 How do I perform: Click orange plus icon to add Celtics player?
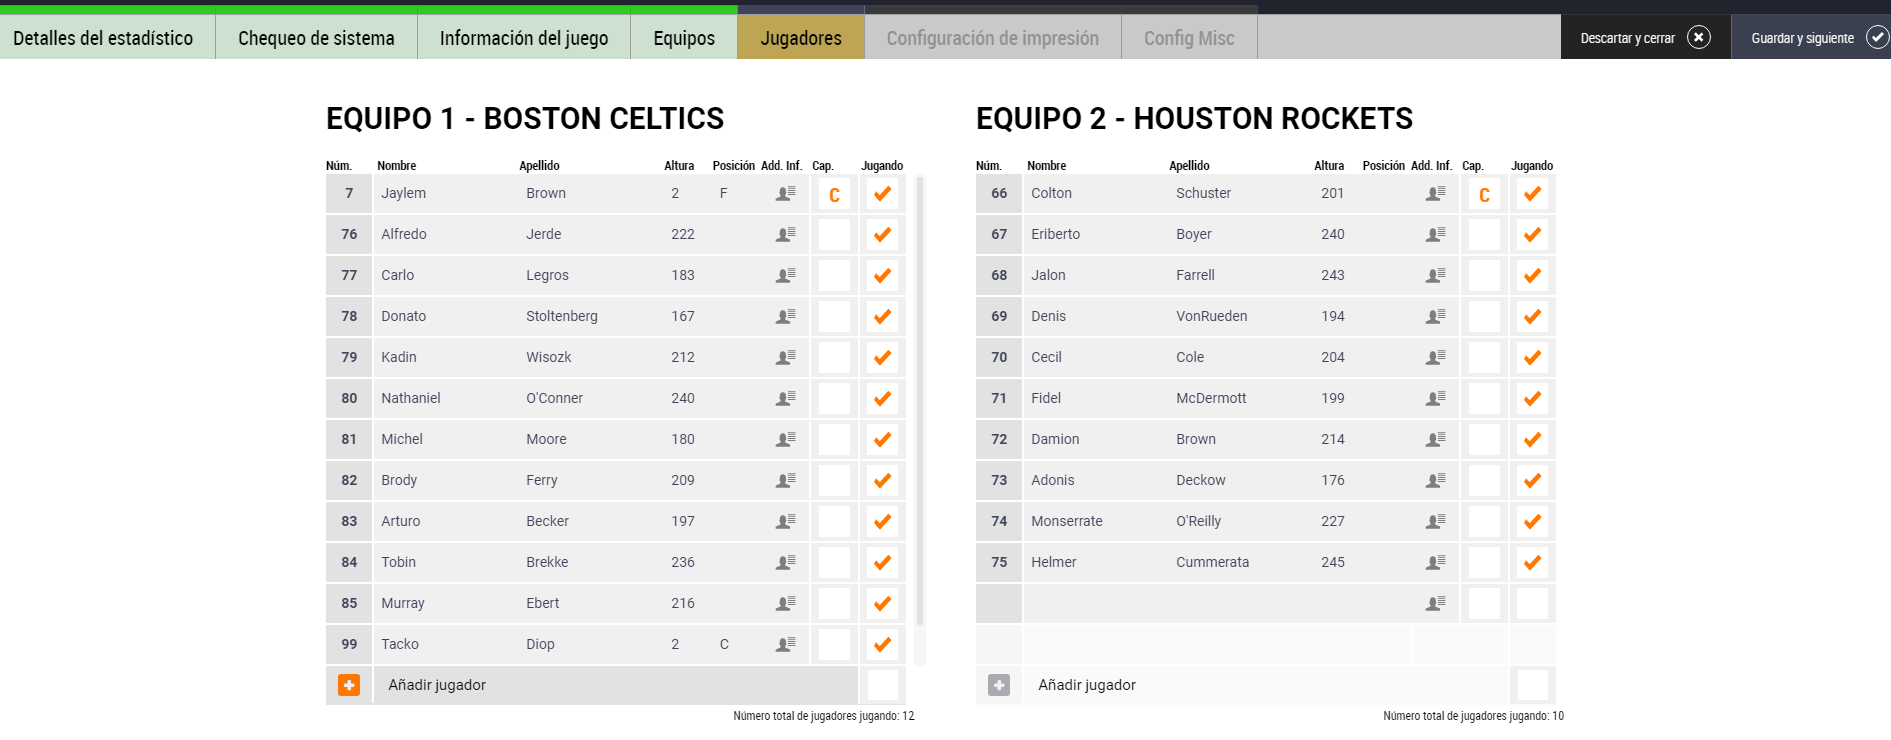[349, 685]
